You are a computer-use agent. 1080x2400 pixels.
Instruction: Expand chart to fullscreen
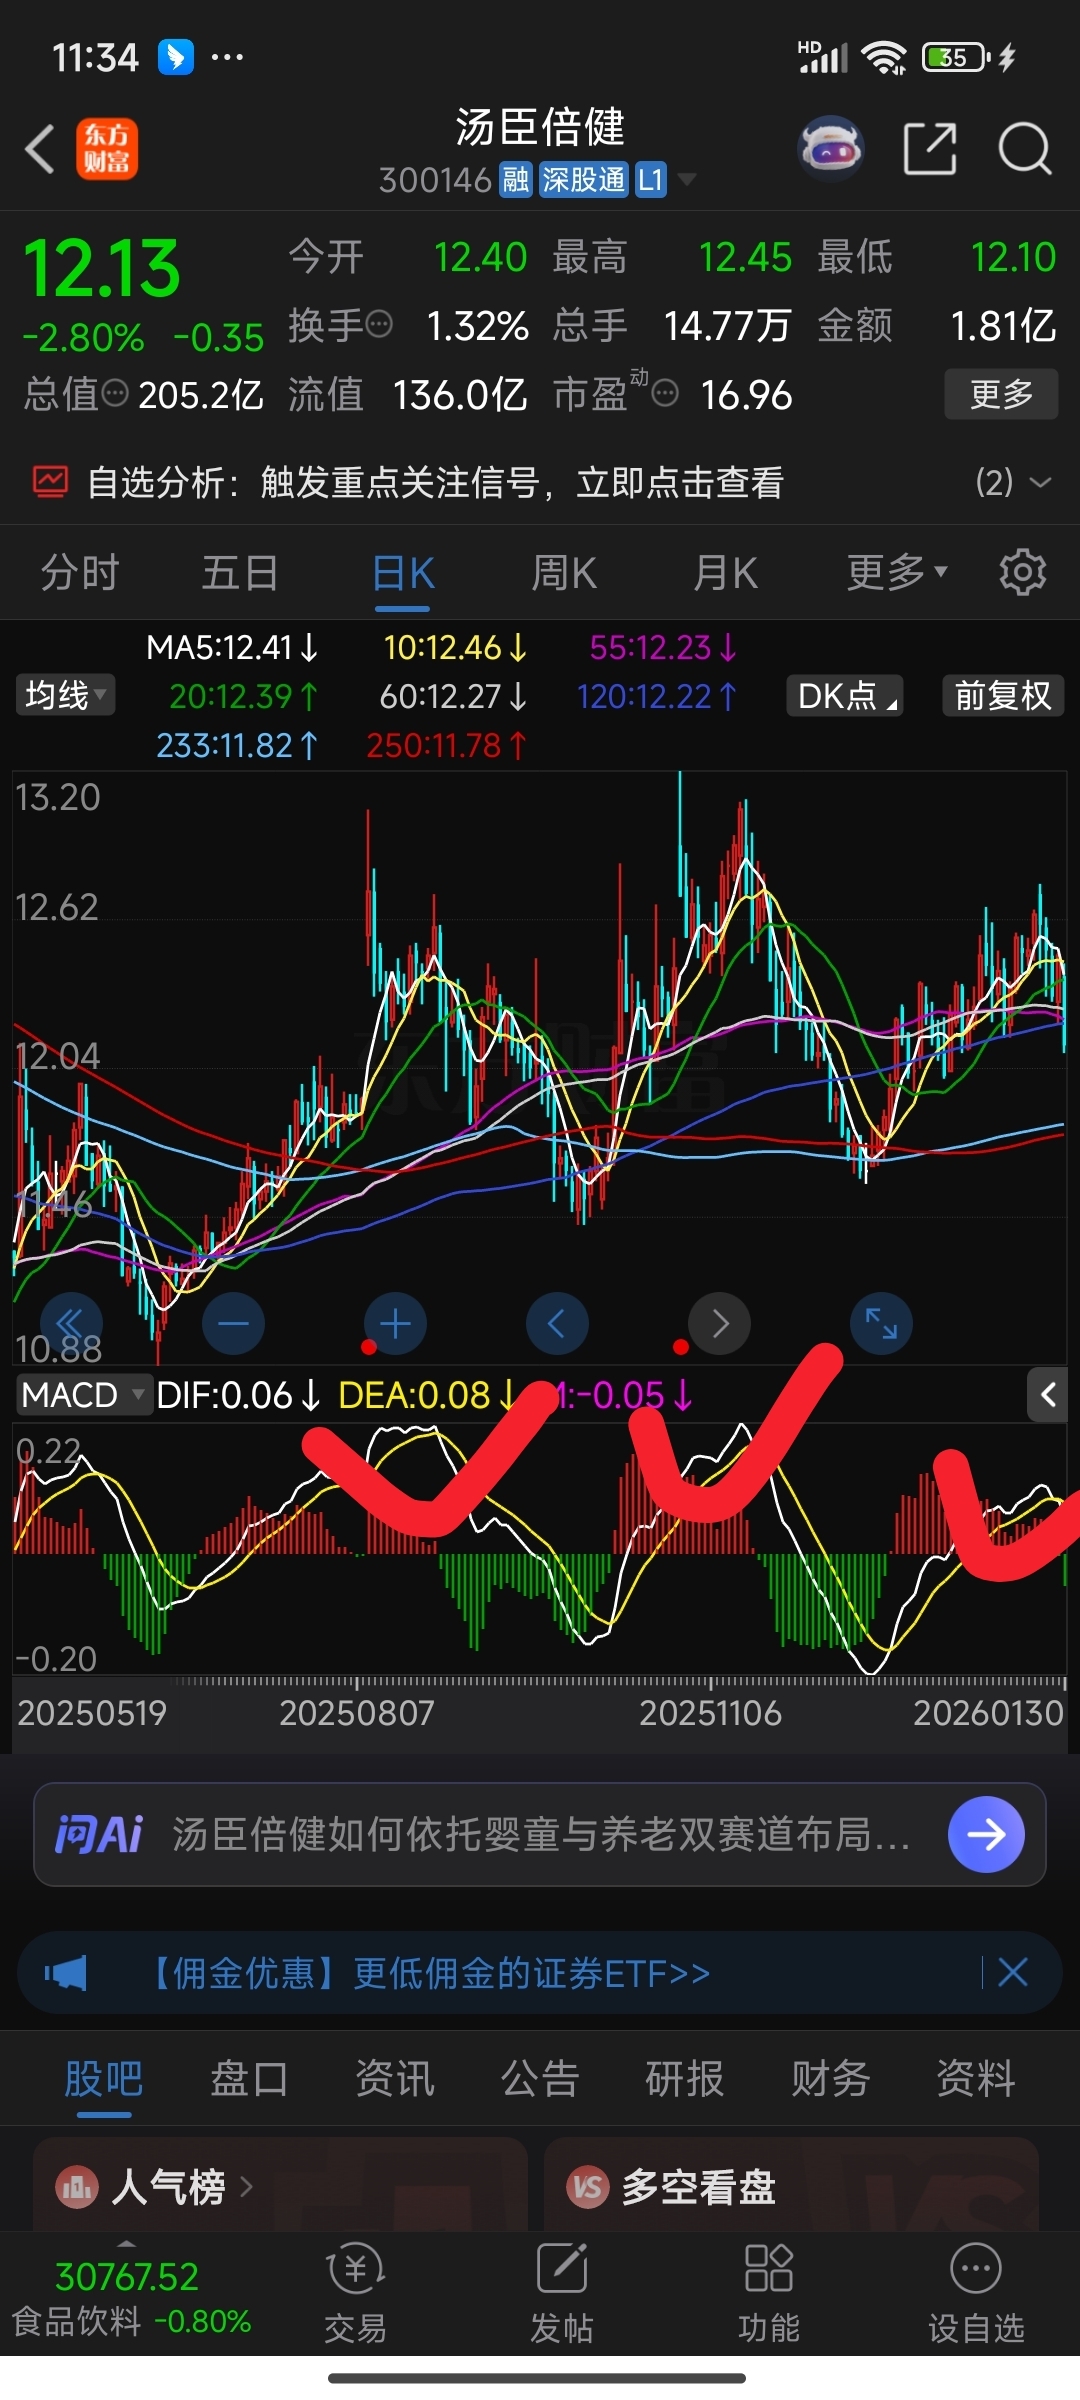[881, 1324]
